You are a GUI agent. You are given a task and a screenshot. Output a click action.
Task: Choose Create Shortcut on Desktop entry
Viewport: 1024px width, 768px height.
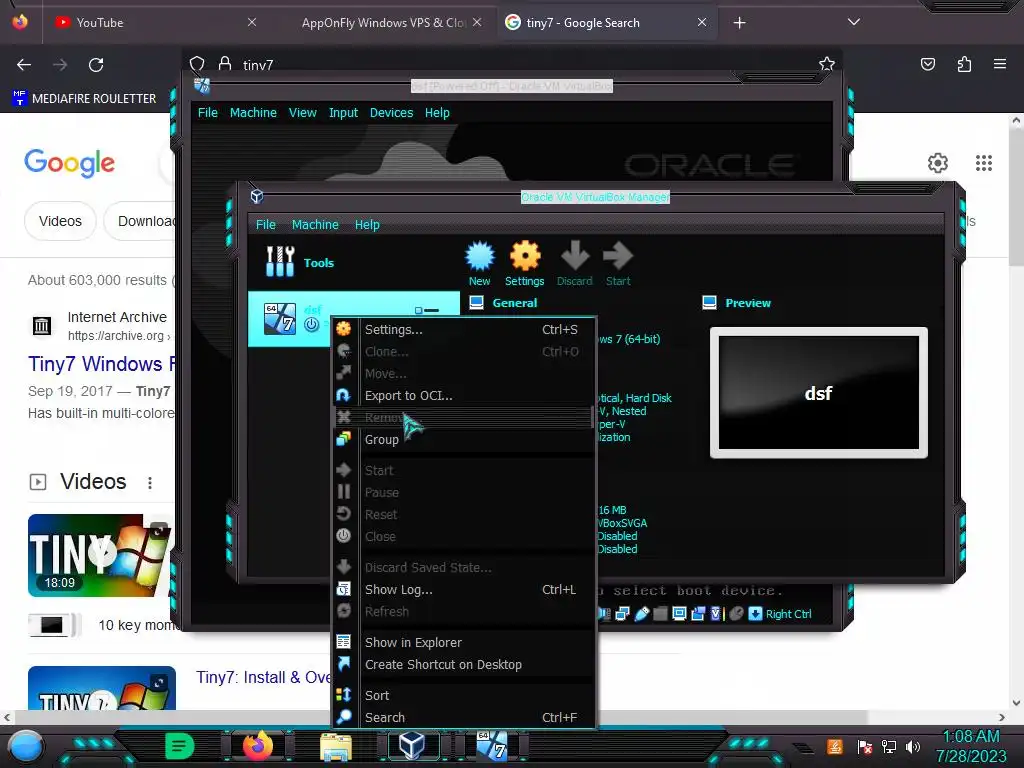464,665
